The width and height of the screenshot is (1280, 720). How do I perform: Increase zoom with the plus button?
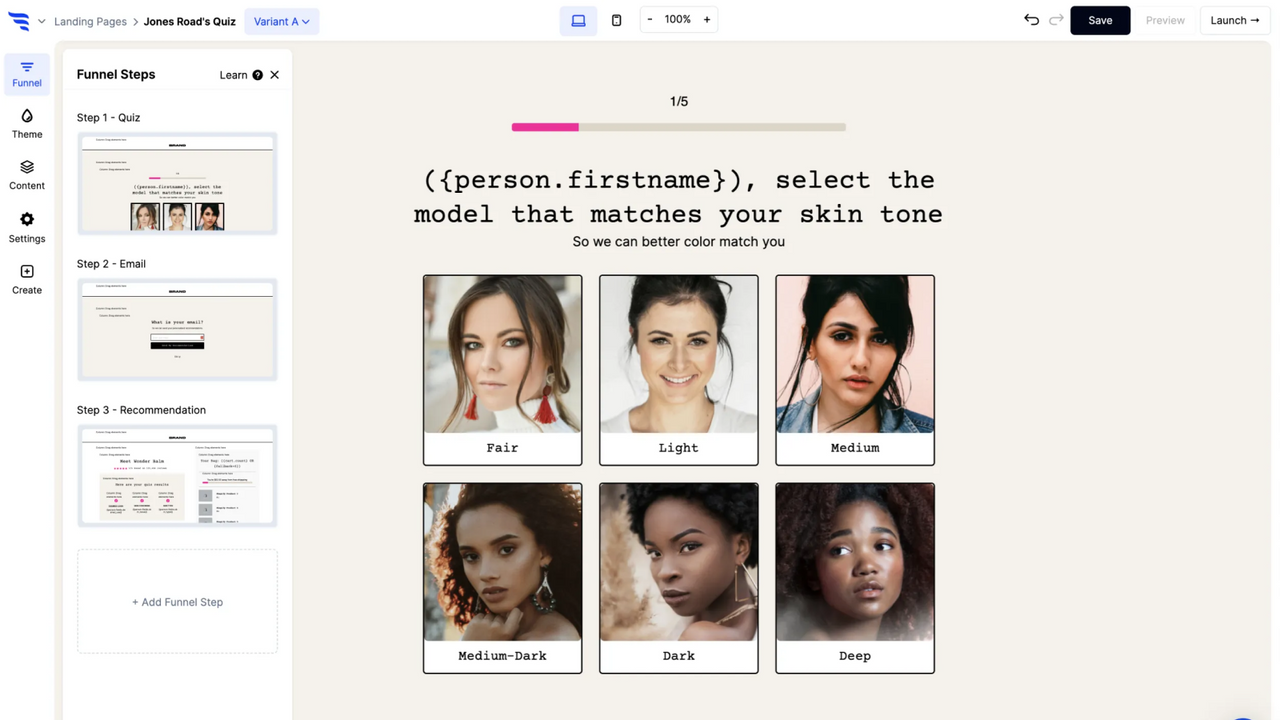[x=707, y=19]
